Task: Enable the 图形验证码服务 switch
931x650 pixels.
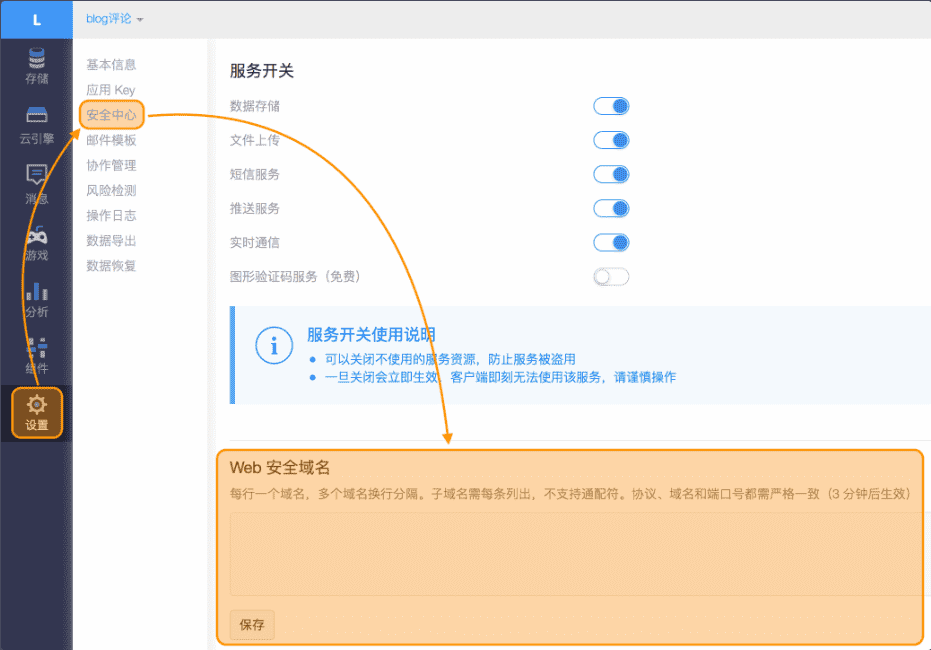Action: (x=611, y=277)
